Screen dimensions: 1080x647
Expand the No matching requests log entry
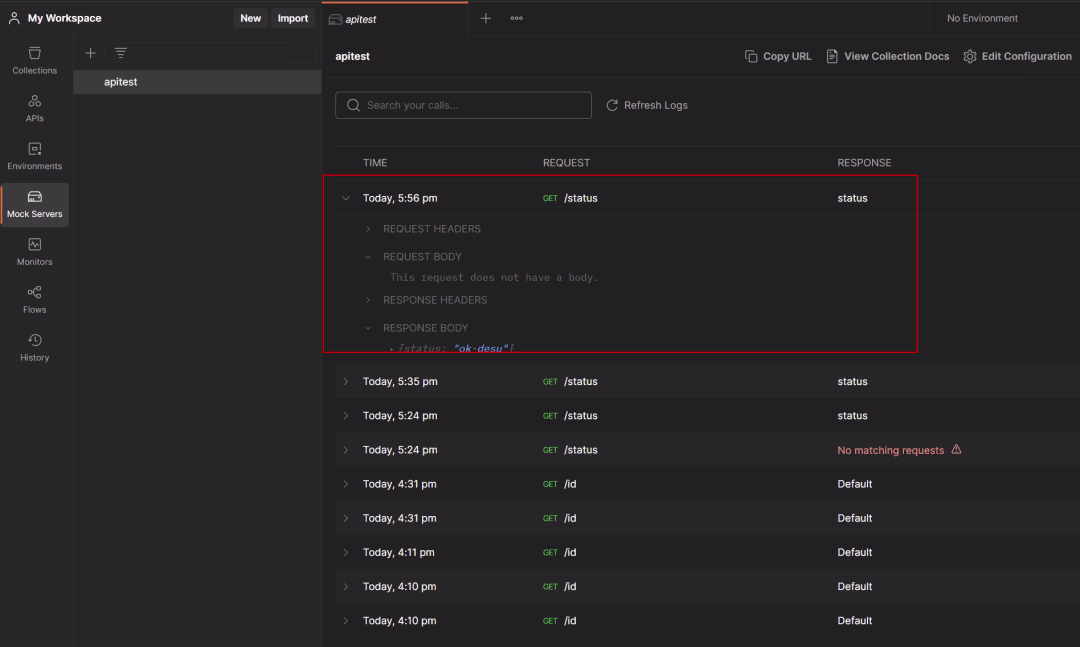pyautogui.click(x=346, y=450)
